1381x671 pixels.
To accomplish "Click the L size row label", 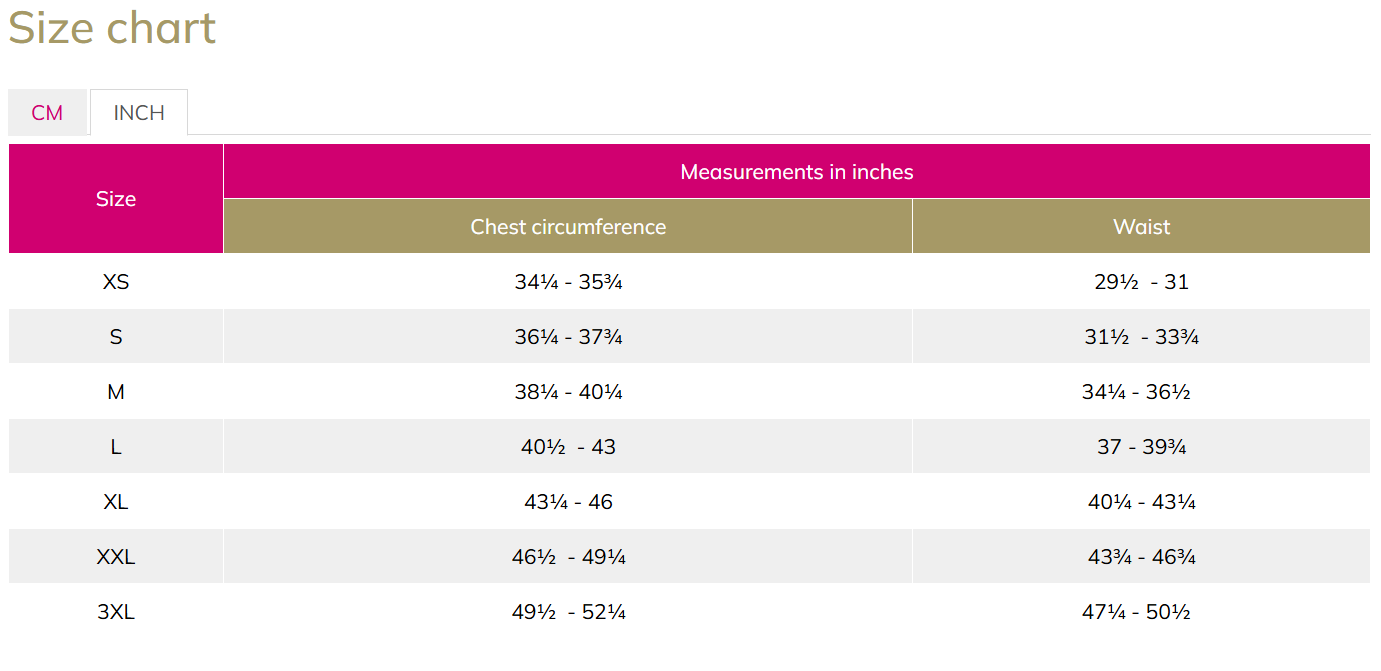I will pyautogui.click(x=116, y=447).
